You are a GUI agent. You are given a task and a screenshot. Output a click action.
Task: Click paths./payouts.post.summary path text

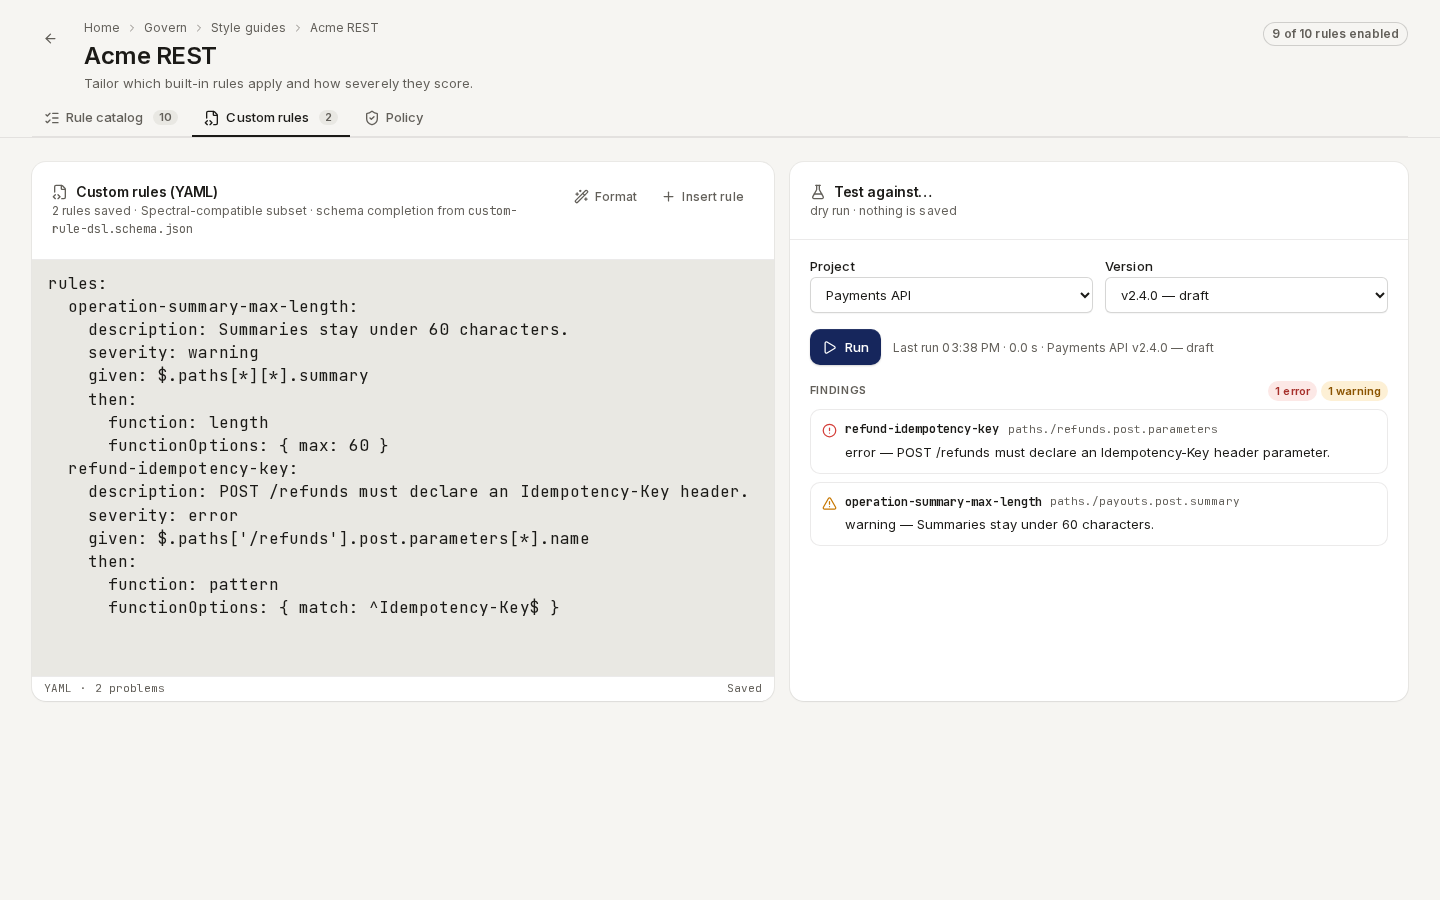[x=1145, y=501]
